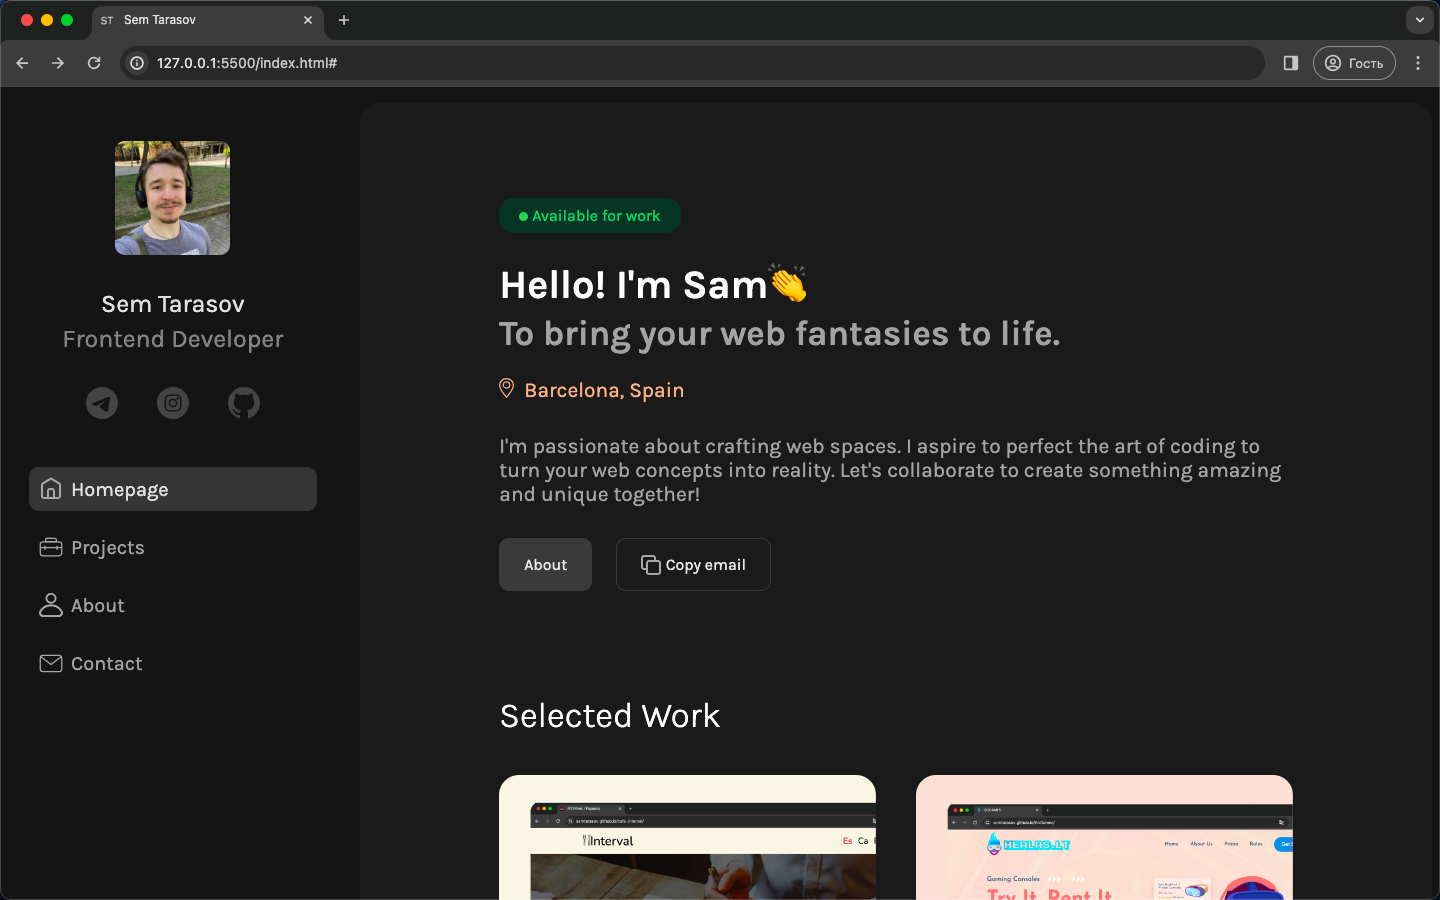Click the Copy email button
This screenshot has height=900, width=1440.
click(x=693, y=565)
